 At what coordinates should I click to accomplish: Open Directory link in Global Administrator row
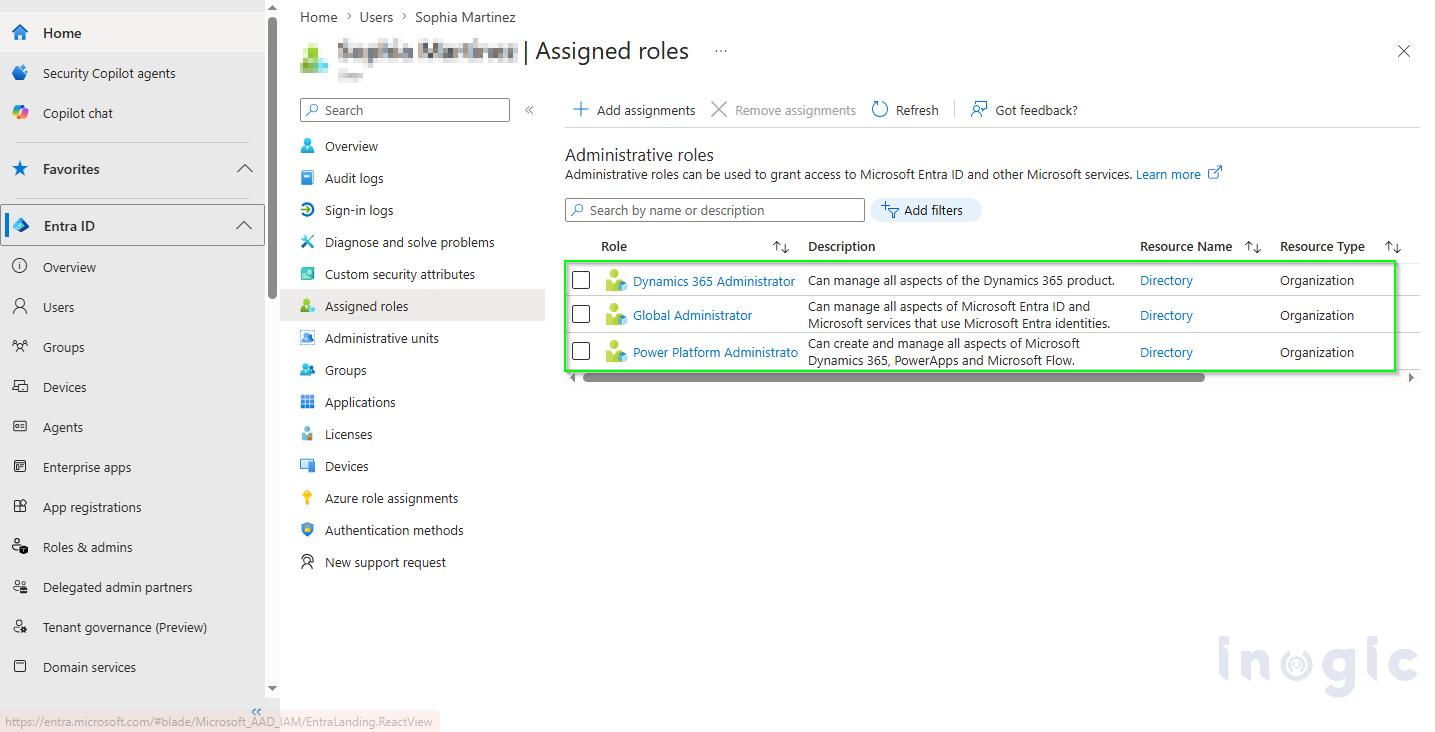click(x=1166, y=315)
